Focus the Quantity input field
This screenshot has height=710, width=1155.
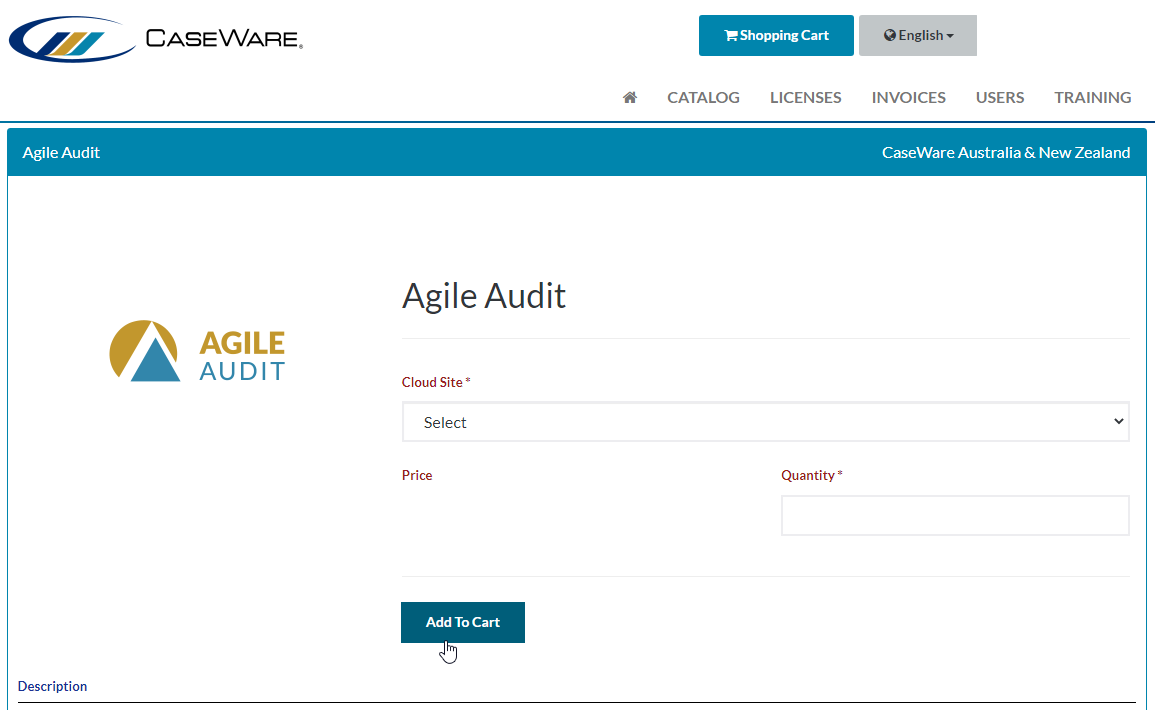[955, 516]
